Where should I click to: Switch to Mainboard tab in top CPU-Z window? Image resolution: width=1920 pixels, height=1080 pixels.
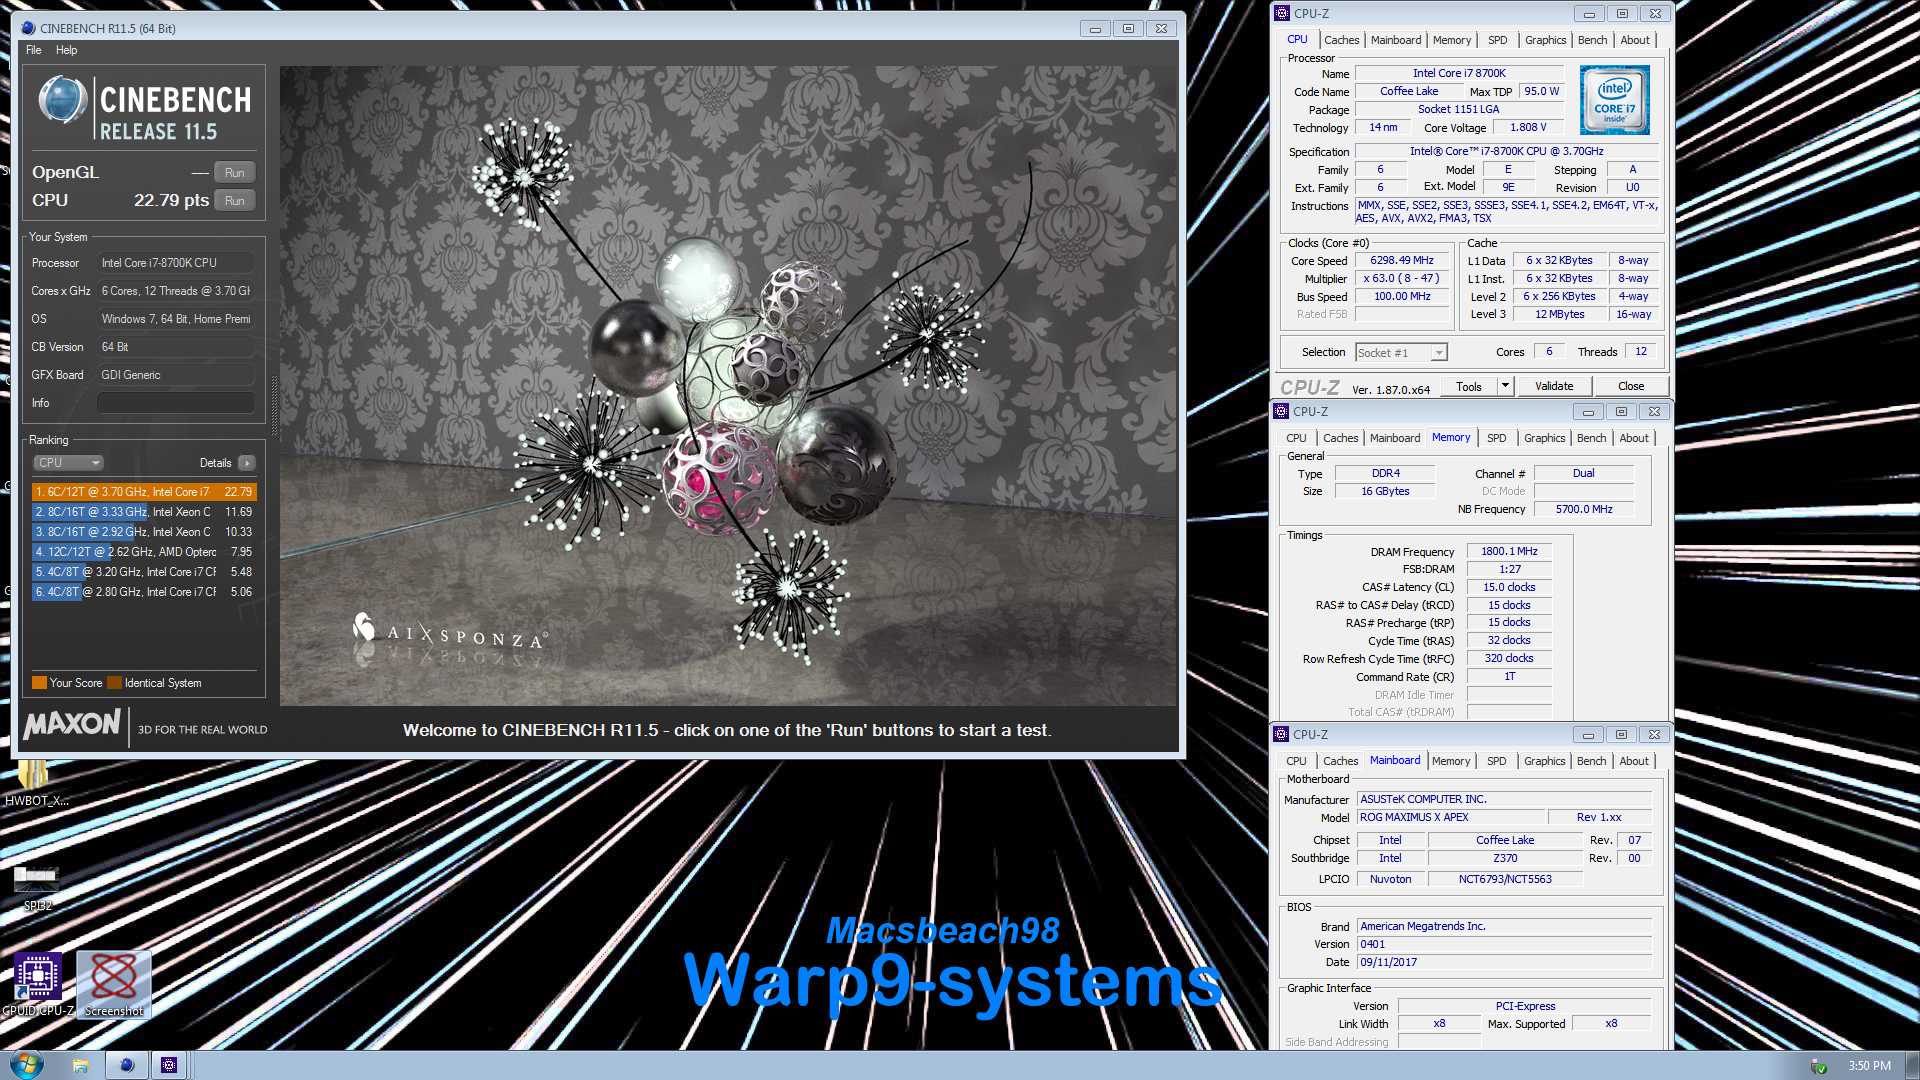[x=1396, y=40]
